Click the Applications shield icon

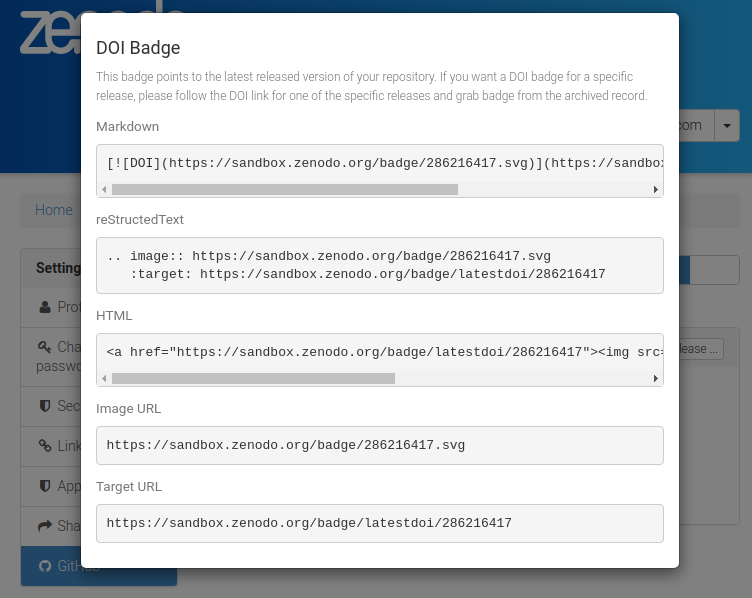[x=44, y=486]
